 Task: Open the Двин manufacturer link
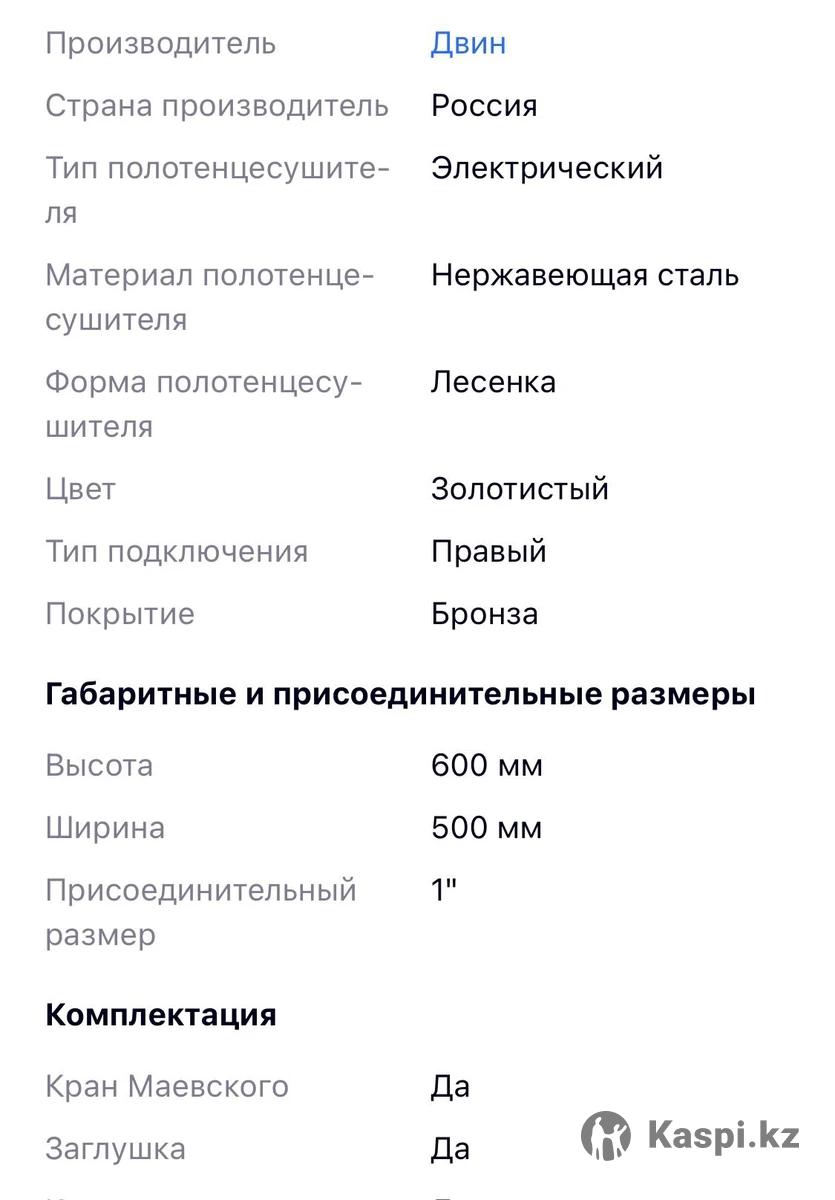click(x=468, y=44)
